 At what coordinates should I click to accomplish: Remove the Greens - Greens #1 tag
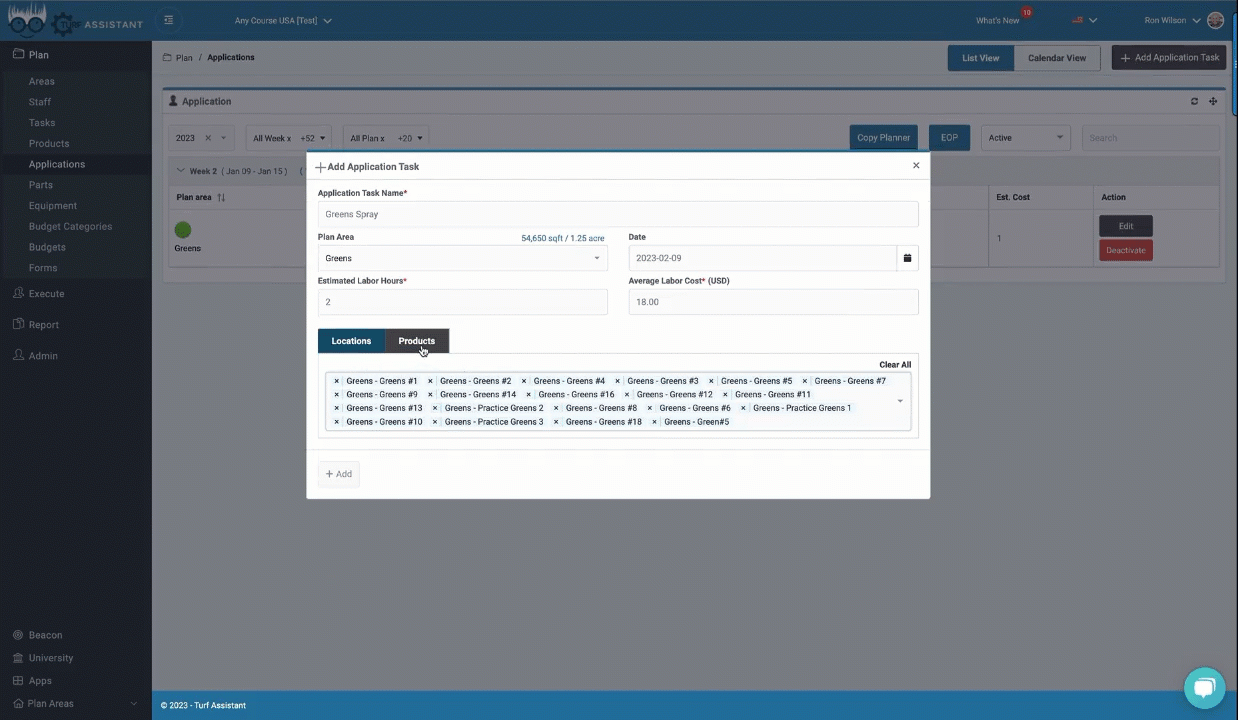(336, 381)
